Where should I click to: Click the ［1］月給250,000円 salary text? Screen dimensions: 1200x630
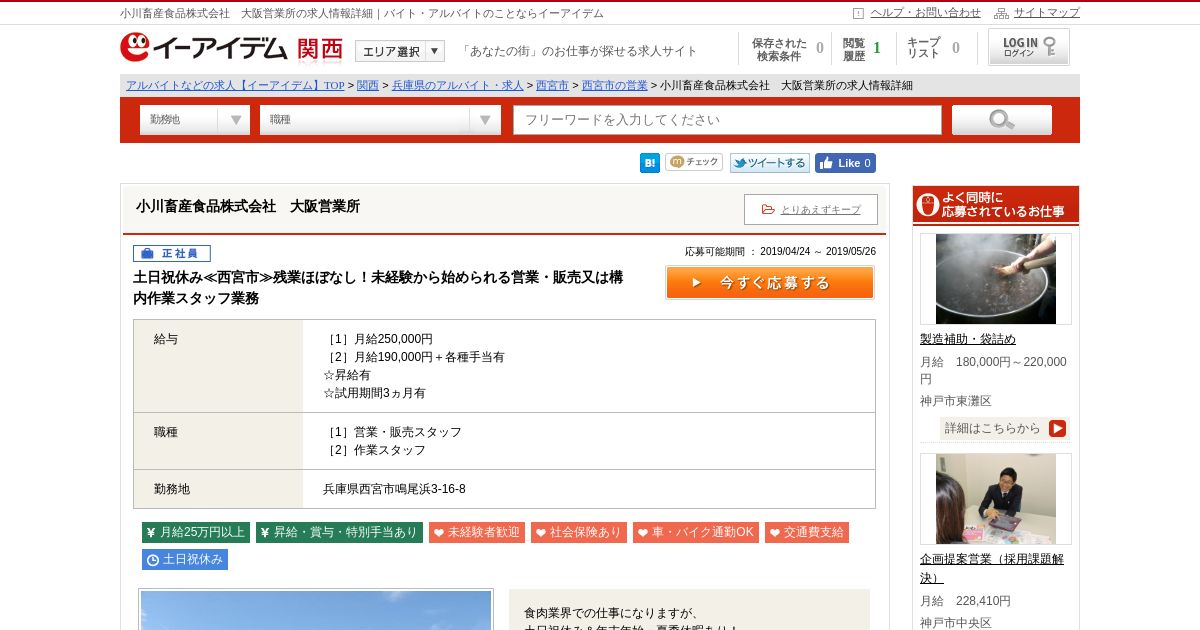coord(378,339)
